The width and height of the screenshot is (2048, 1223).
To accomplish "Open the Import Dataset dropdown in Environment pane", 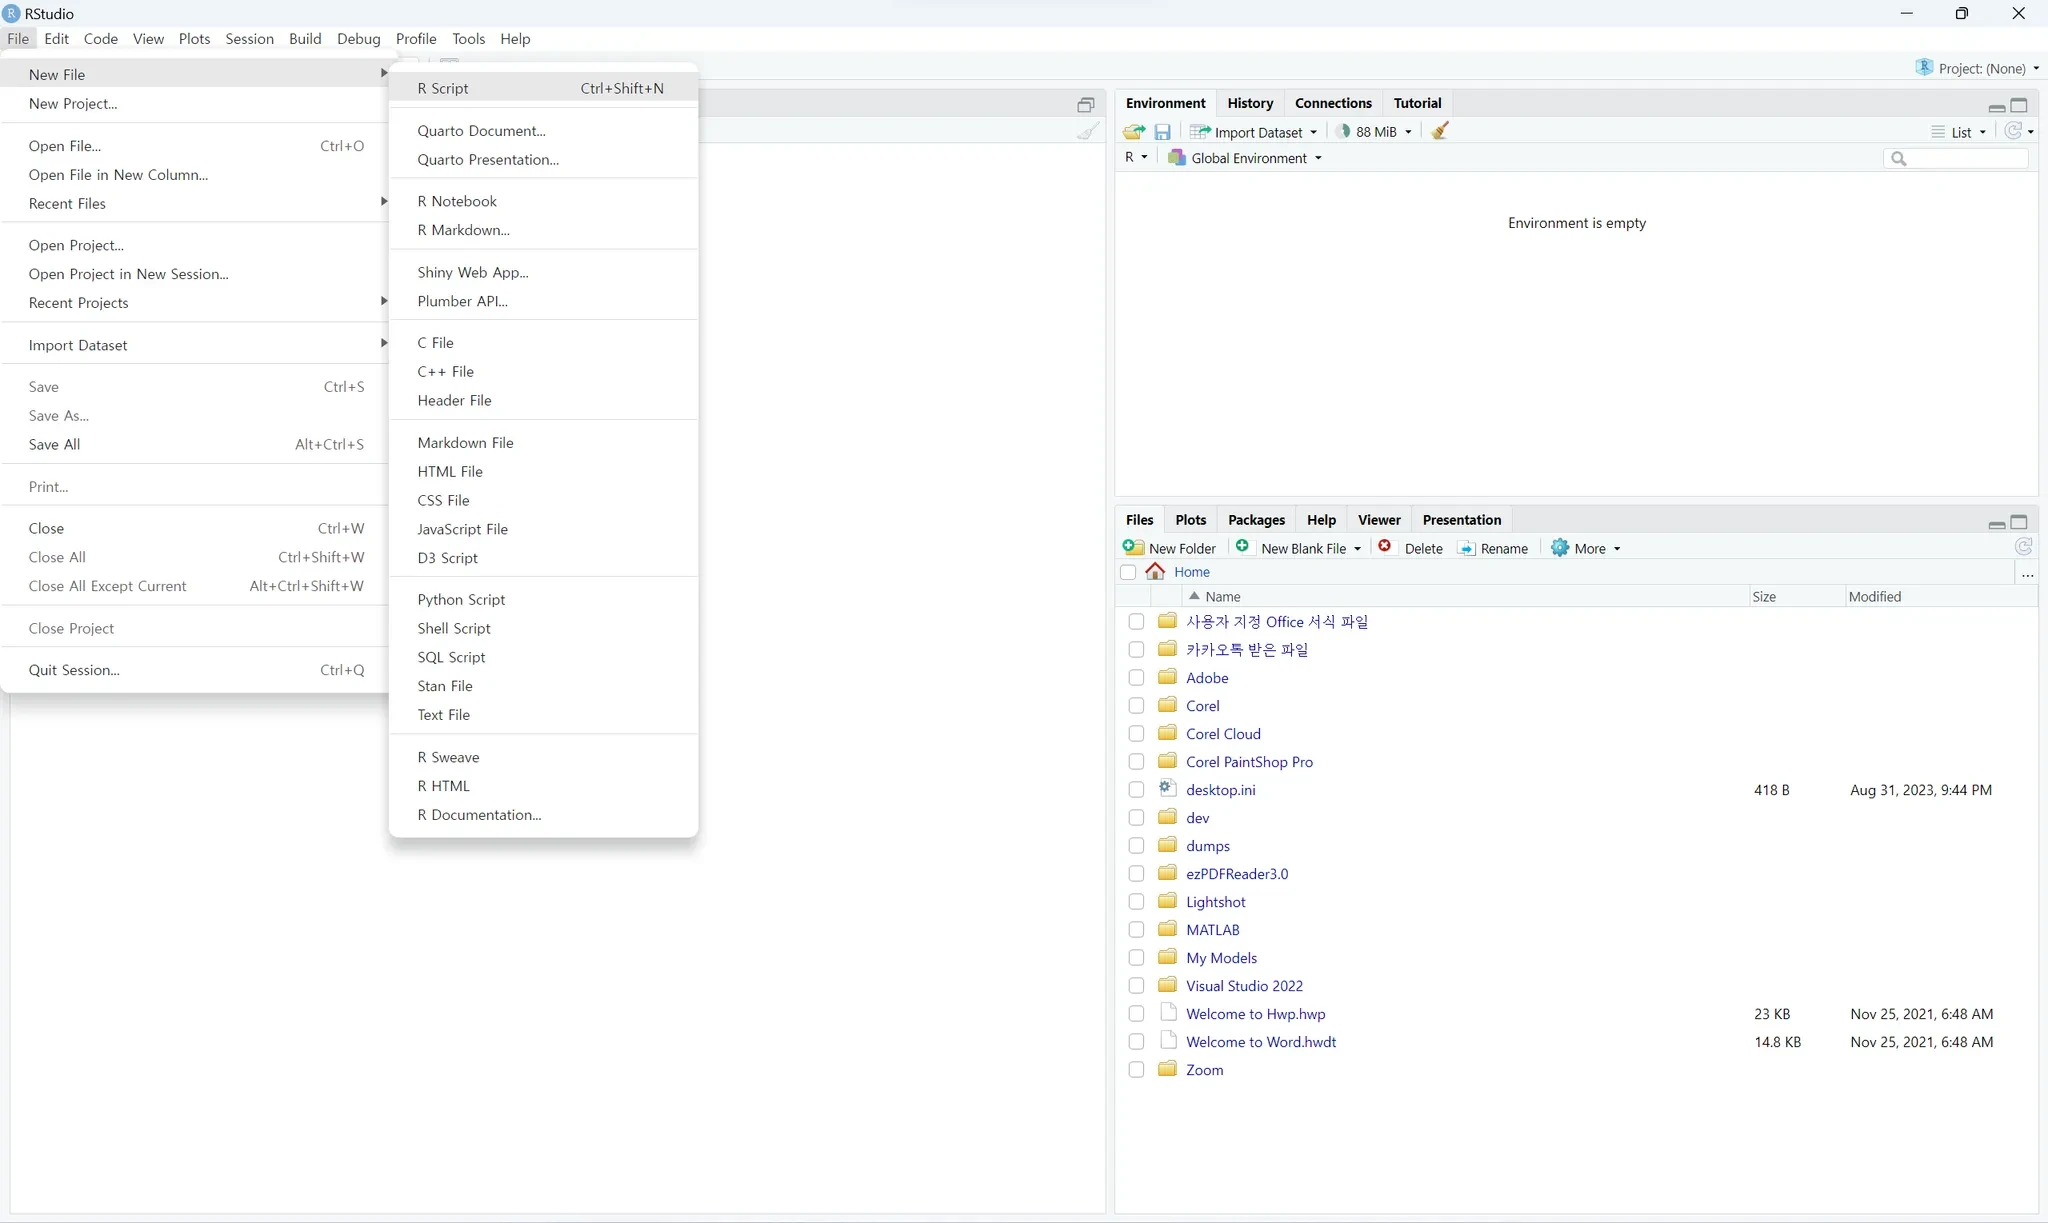I will [x=1253, y=132].
